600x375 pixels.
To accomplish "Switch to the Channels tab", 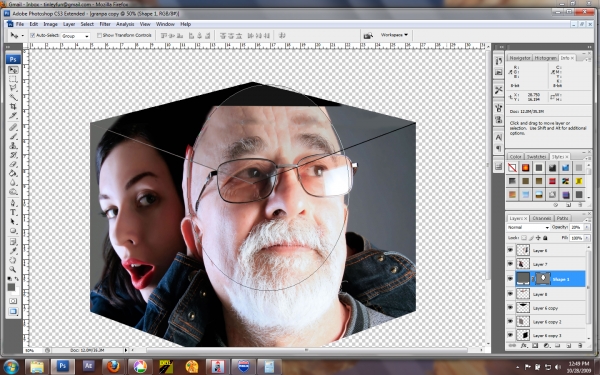I will [x=542, y=218].
